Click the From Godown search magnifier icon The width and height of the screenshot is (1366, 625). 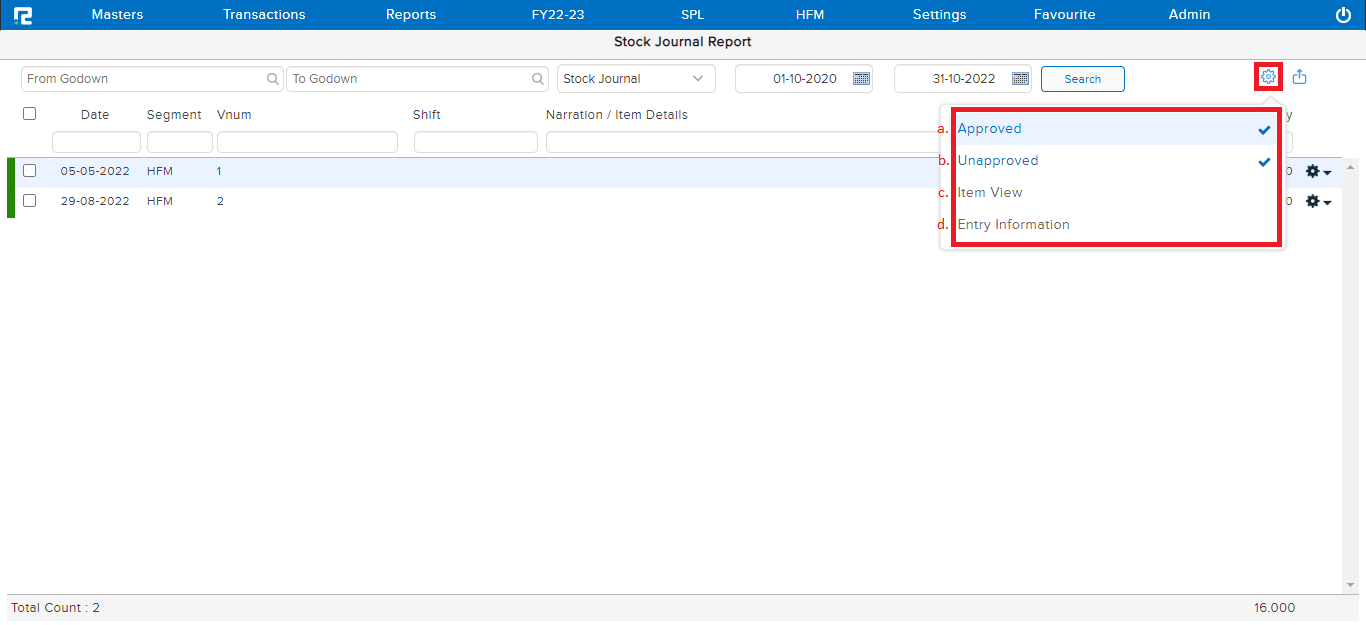point(273,79)
